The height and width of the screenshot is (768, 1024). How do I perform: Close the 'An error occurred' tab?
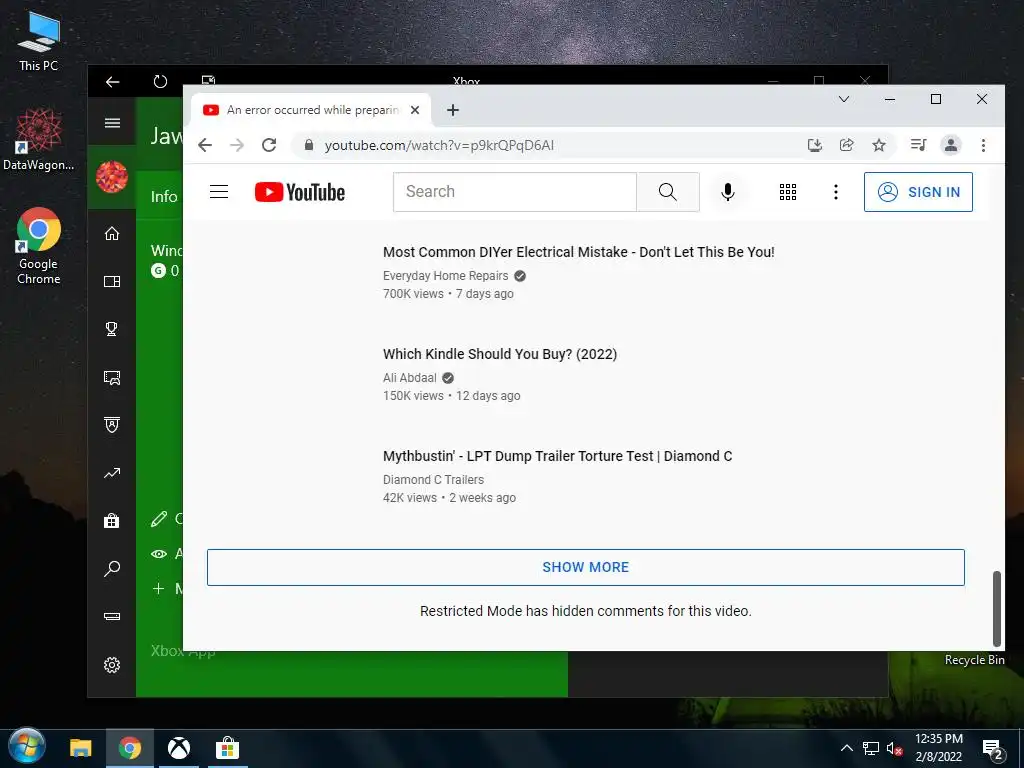coord(415,110)
